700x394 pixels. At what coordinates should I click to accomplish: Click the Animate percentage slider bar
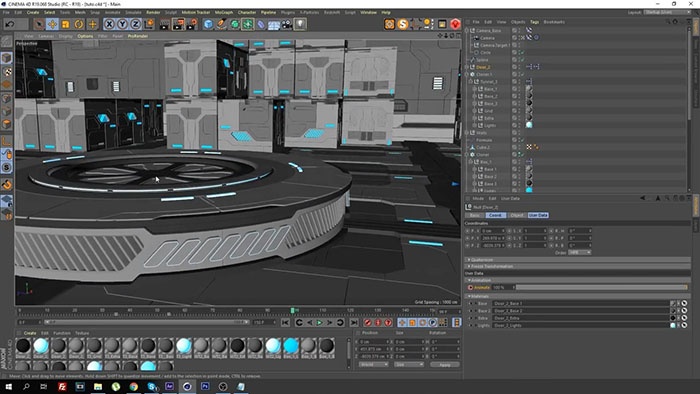click(x=601, y=287)
